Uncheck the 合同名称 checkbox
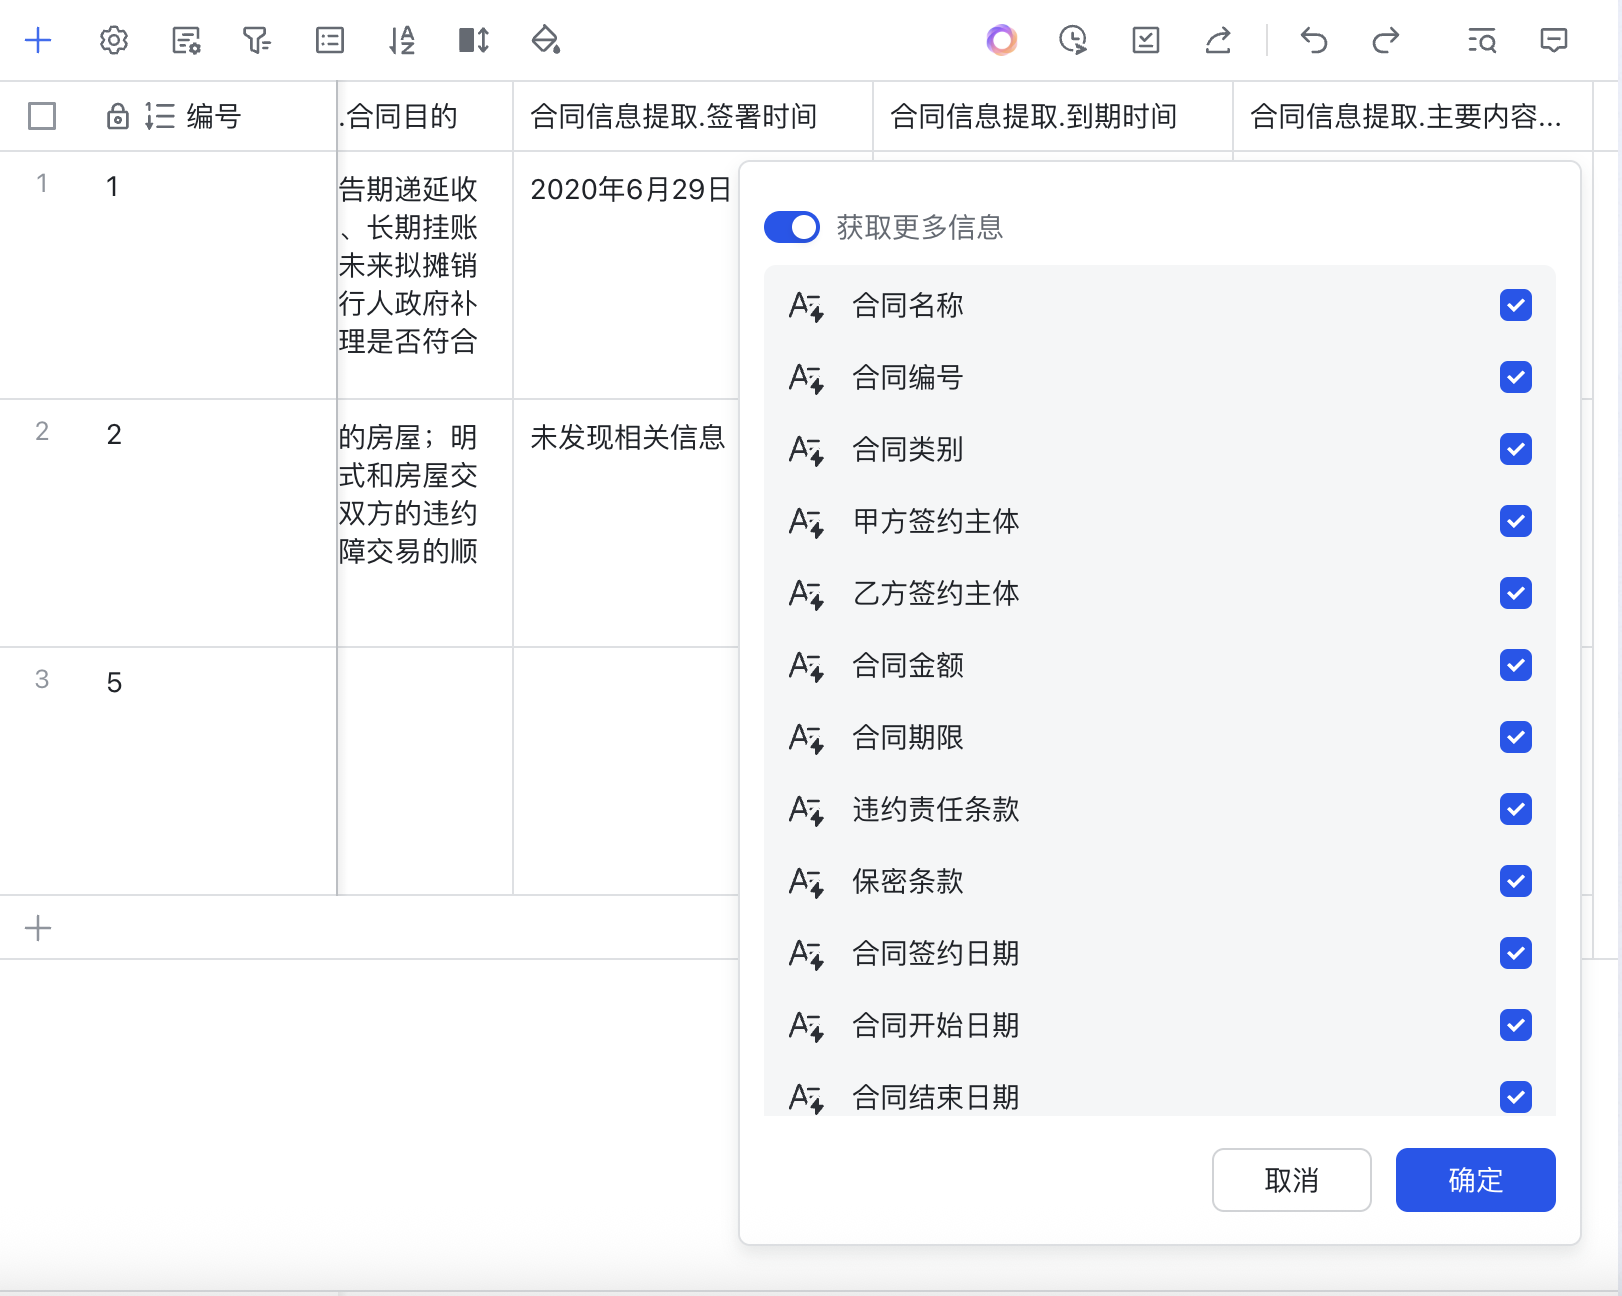 coord(1515,305)
